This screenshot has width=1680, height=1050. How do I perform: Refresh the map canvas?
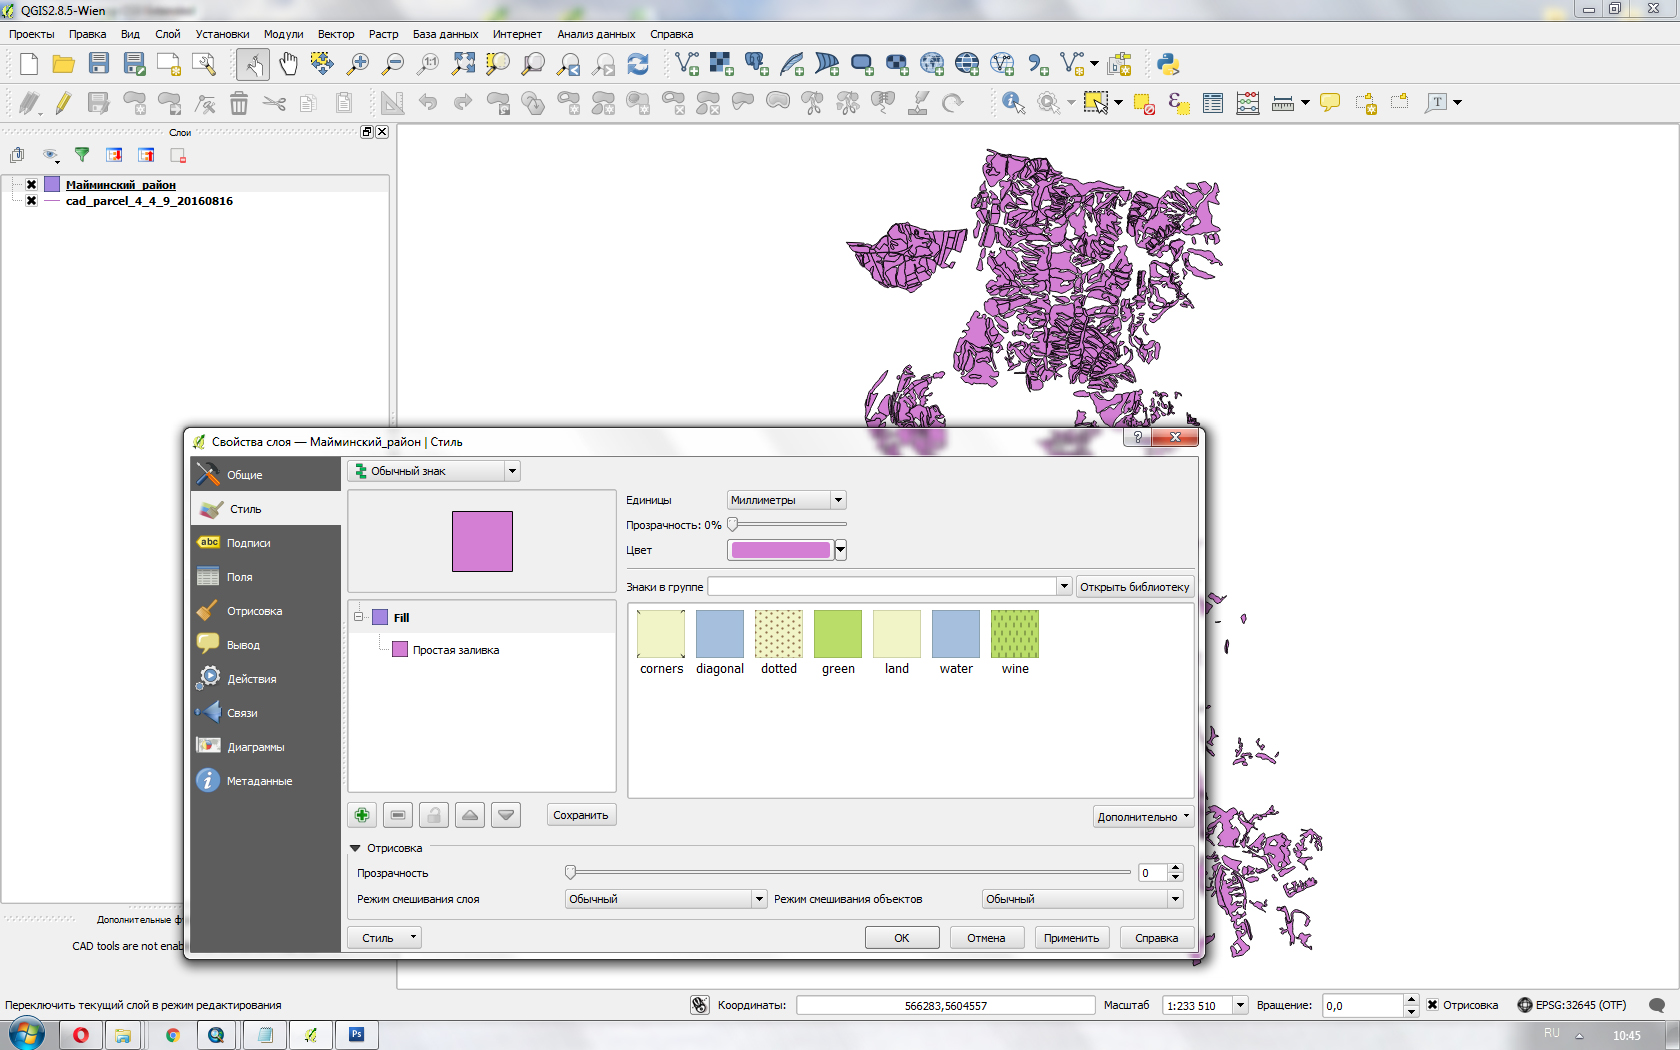[x=638, y=65]
